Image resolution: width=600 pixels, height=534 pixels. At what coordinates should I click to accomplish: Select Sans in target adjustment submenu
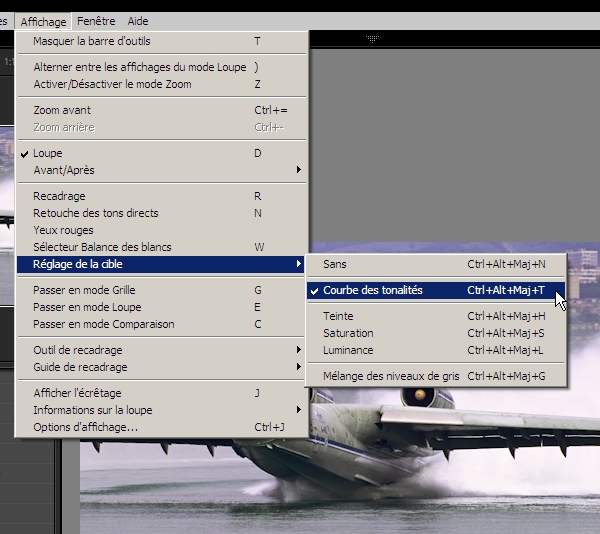click(x=436, y=264)
